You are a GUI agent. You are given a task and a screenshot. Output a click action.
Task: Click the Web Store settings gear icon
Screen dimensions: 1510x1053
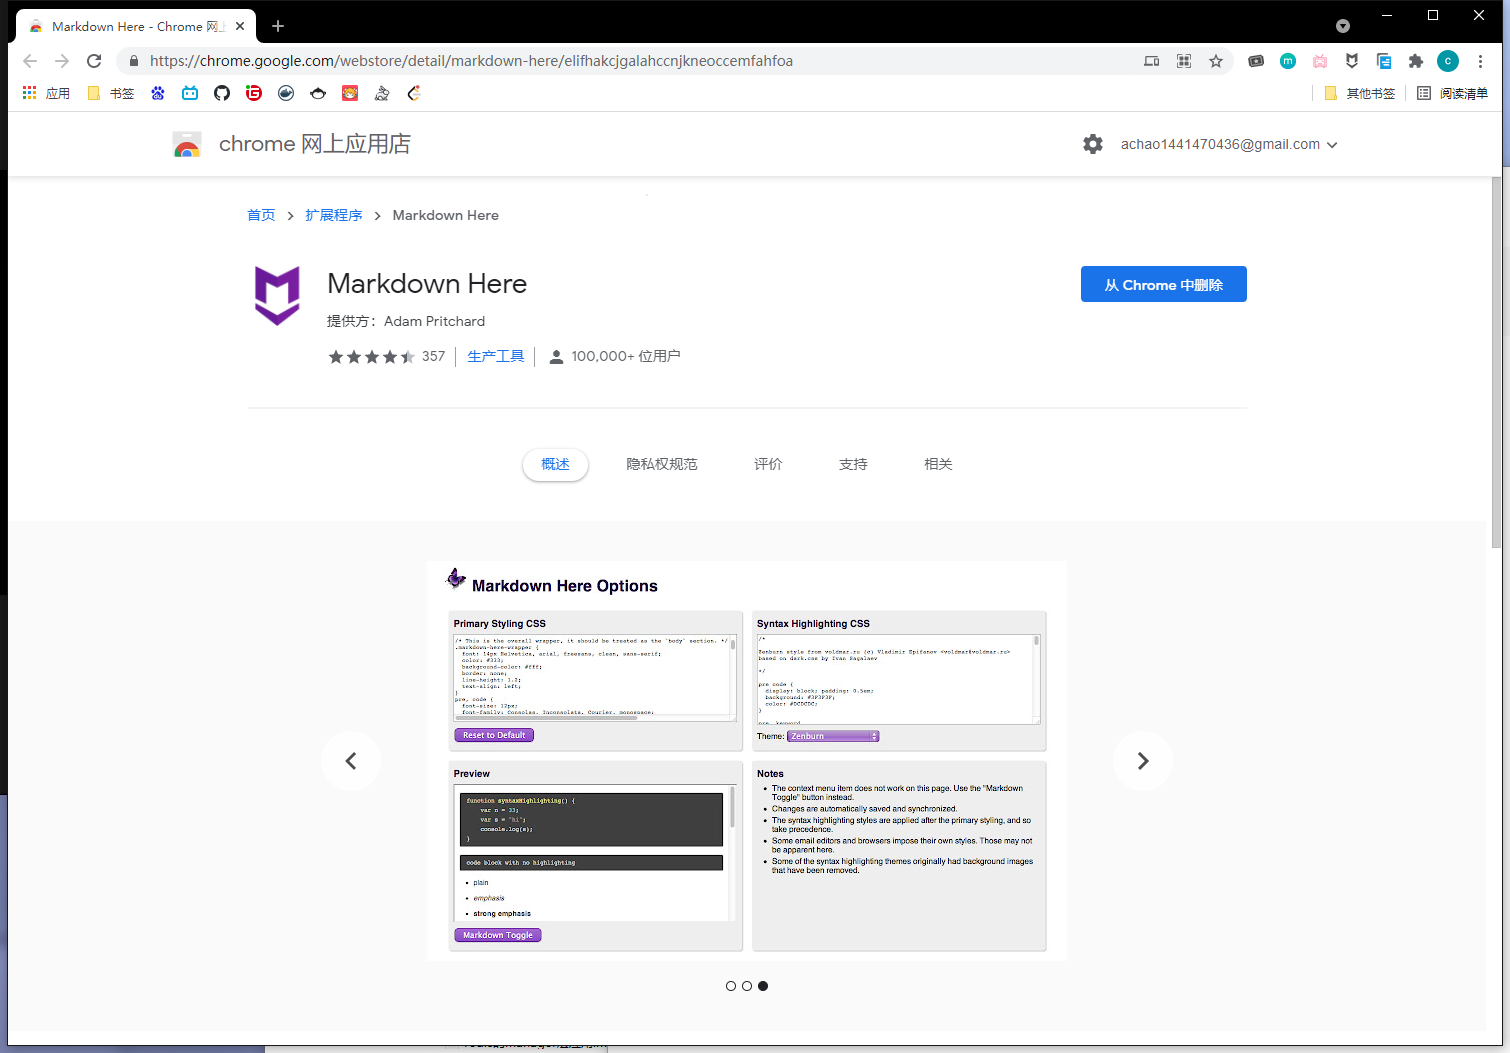tap(1093, 144)
